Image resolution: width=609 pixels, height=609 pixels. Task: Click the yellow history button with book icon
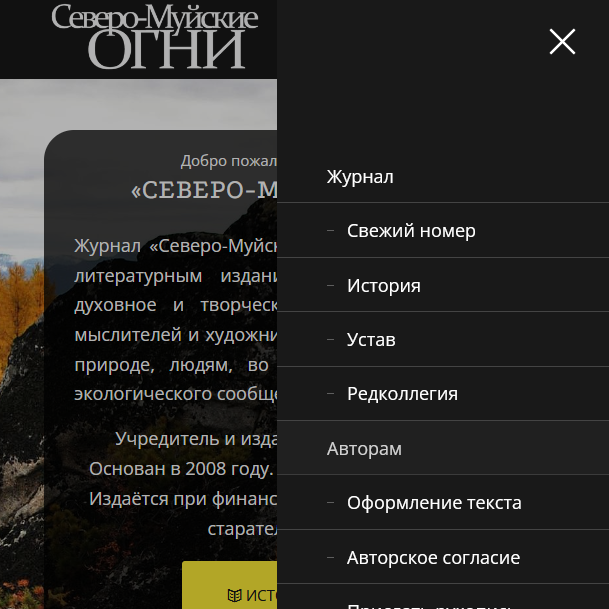230,585
